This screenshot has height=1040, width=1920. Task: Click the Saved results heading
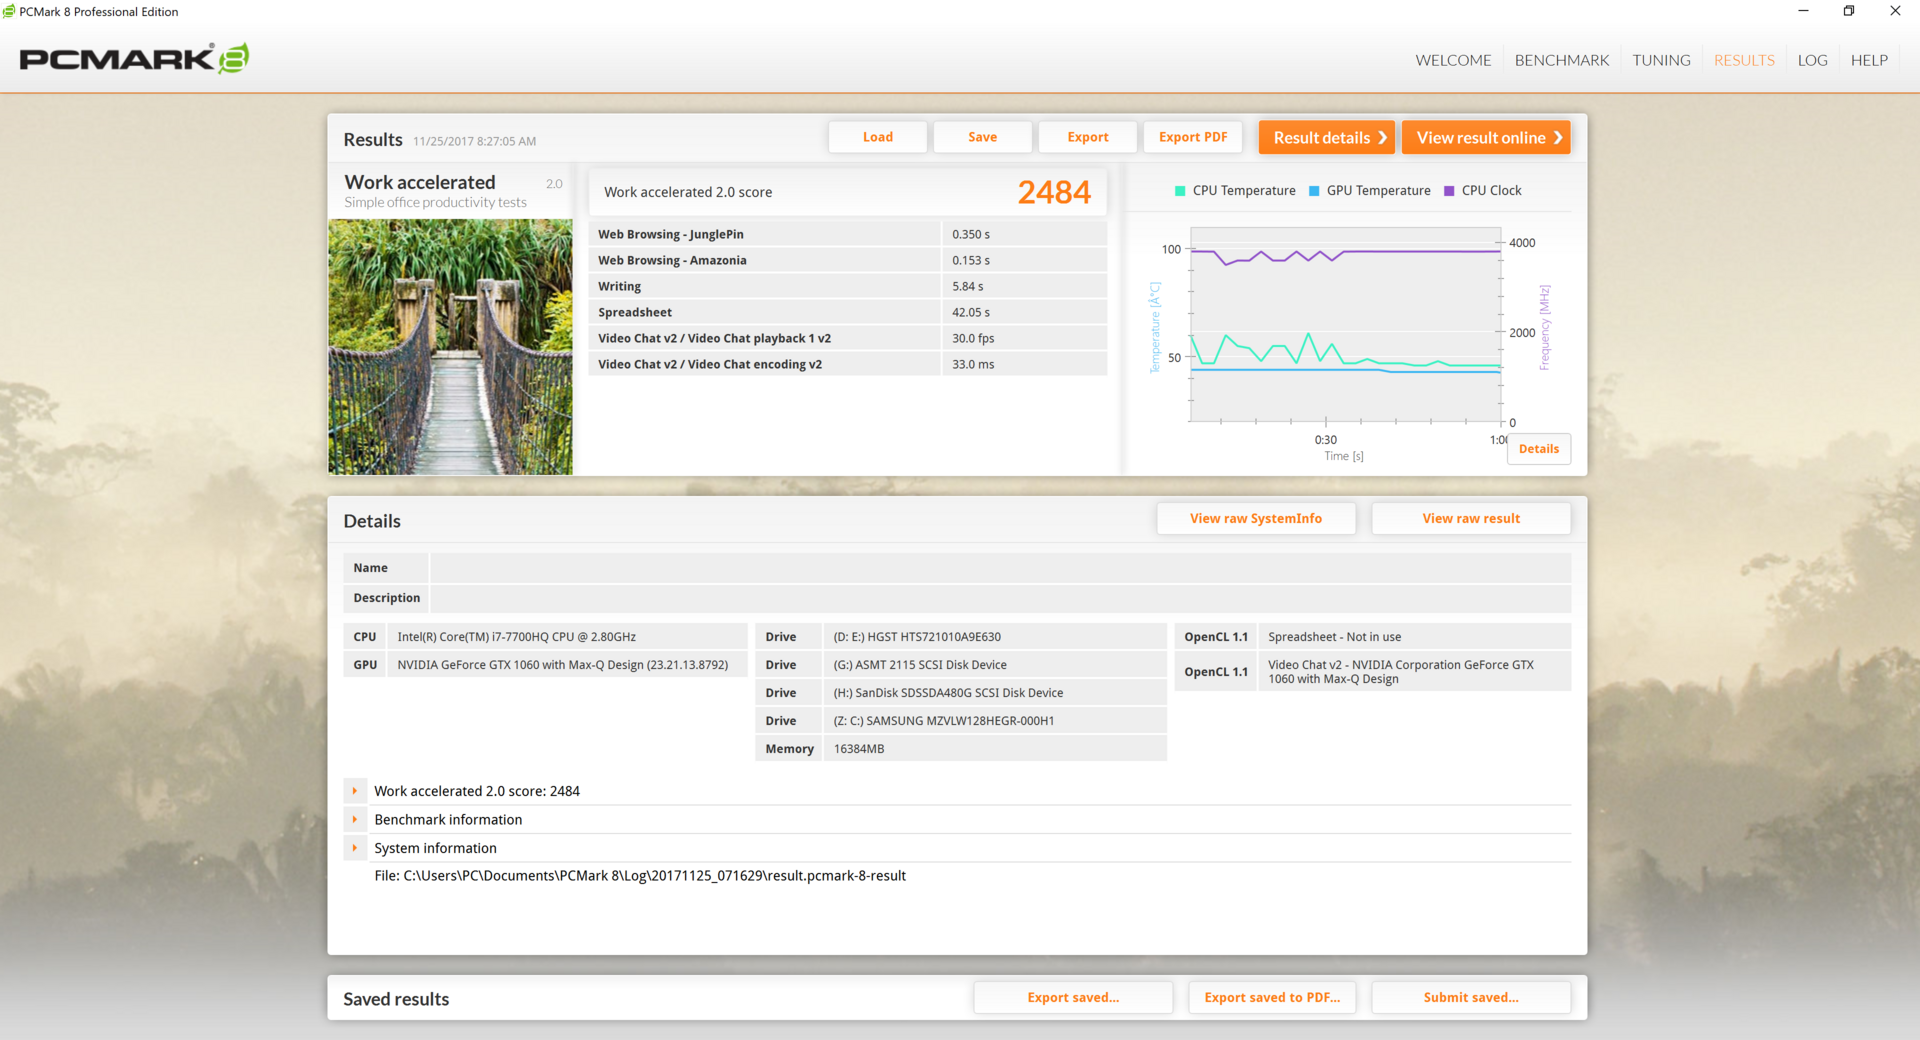click(x=396, y=999)
